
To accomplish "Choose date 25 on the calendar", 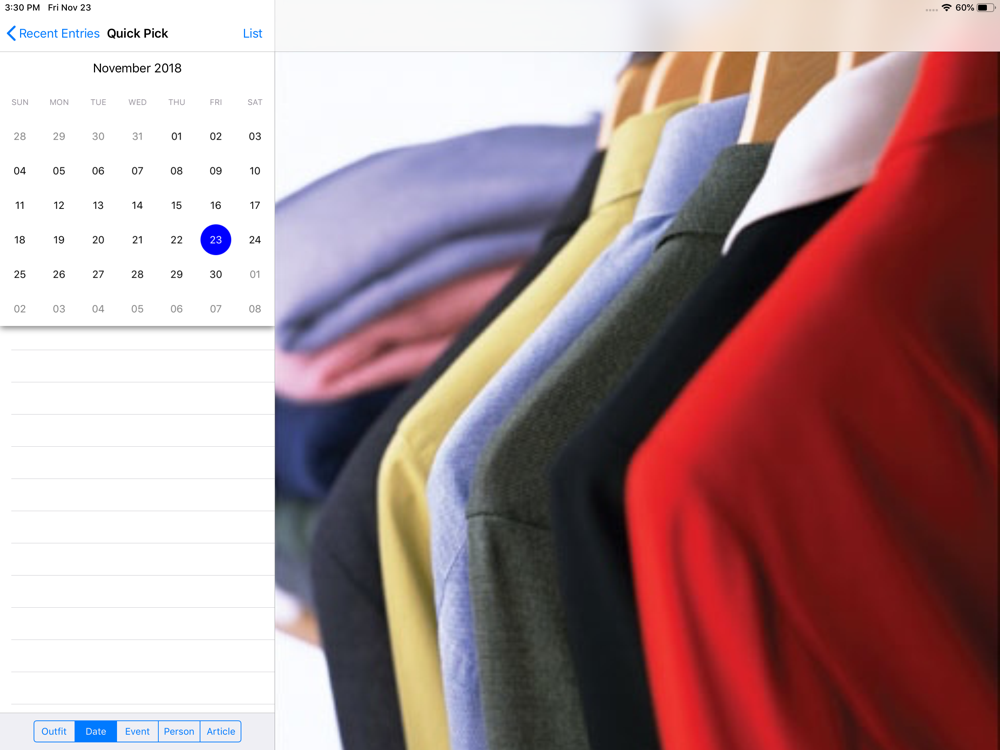I will pos(20,274).
